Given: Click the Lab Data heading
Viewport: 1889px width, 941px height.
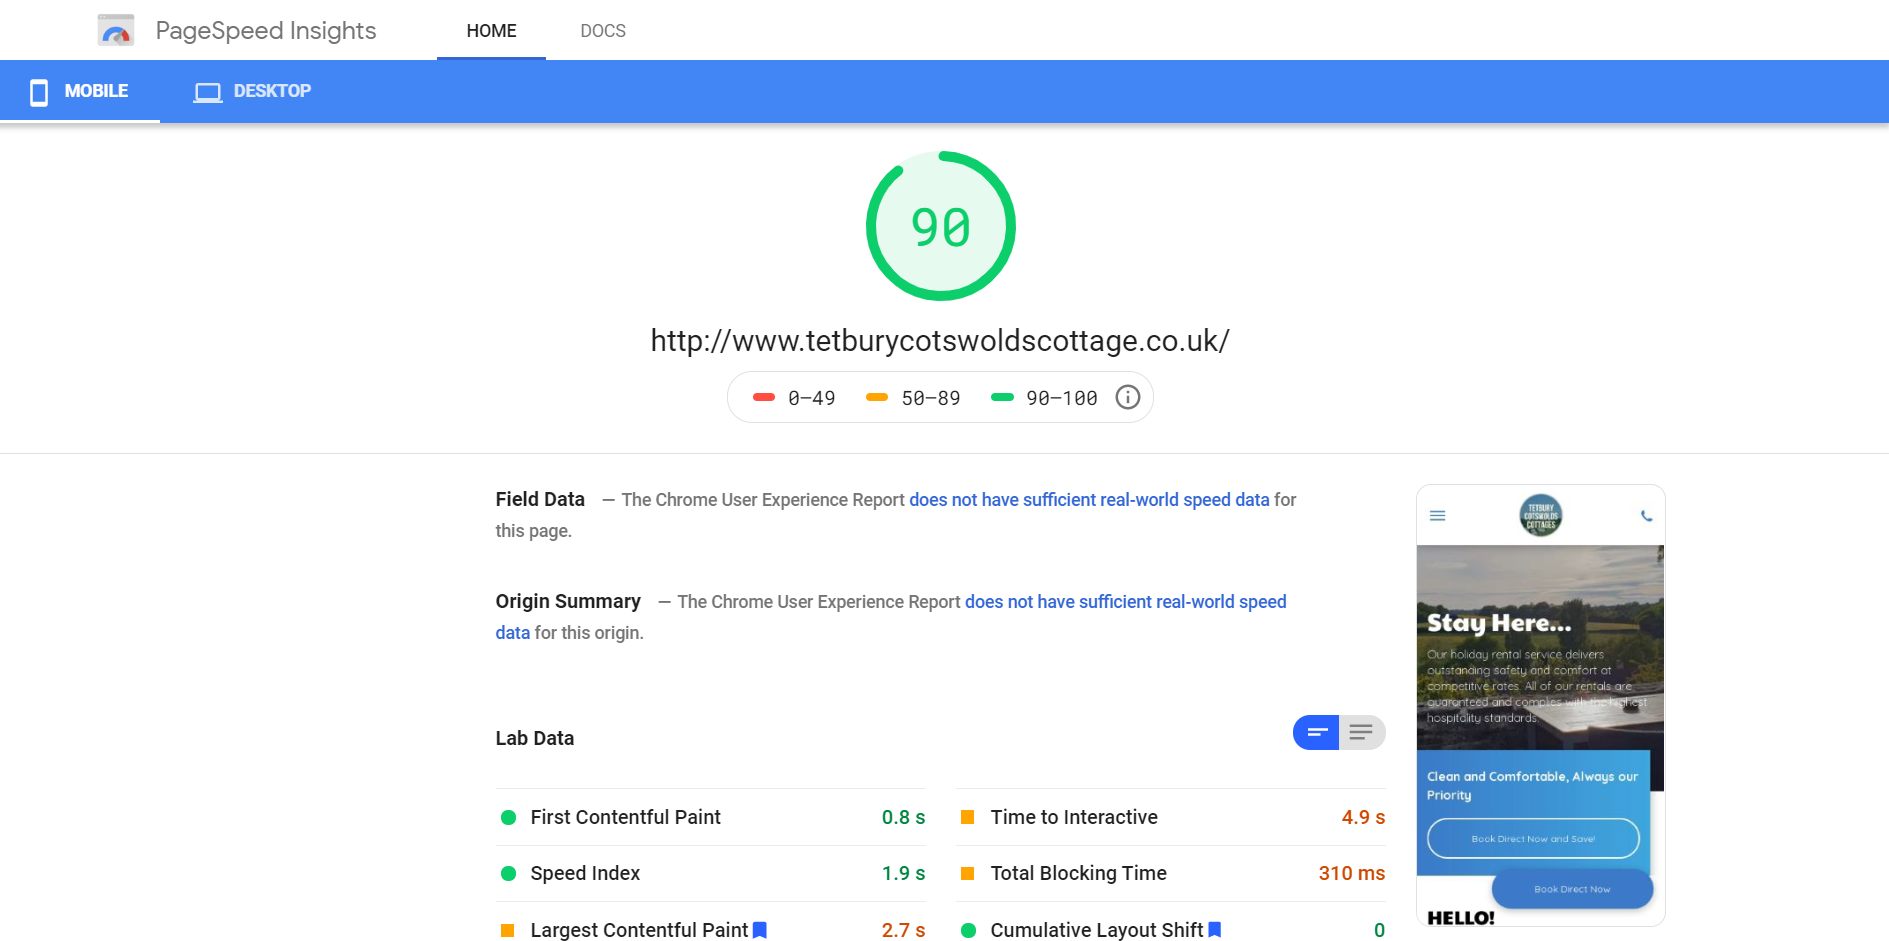Looking at the screenshot, I should (x=535, y=738).
